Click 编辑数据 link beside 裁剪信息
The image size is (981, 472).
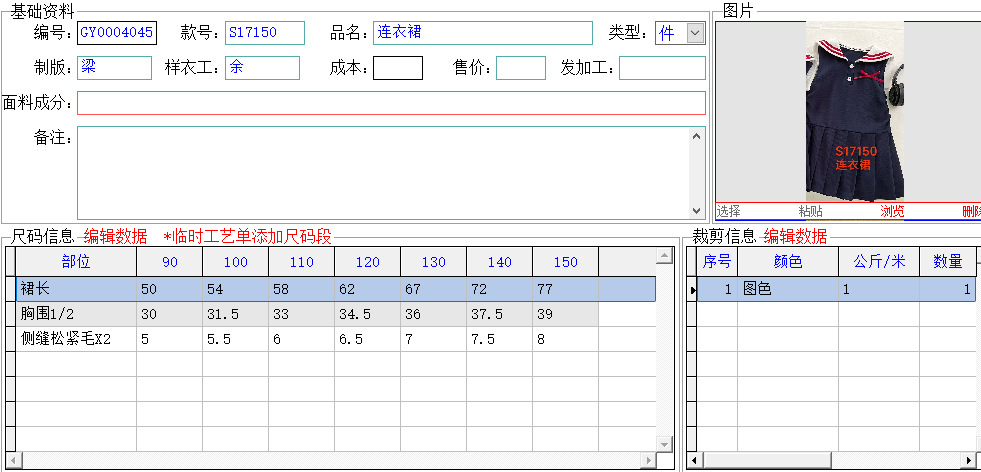pos(795,237)
